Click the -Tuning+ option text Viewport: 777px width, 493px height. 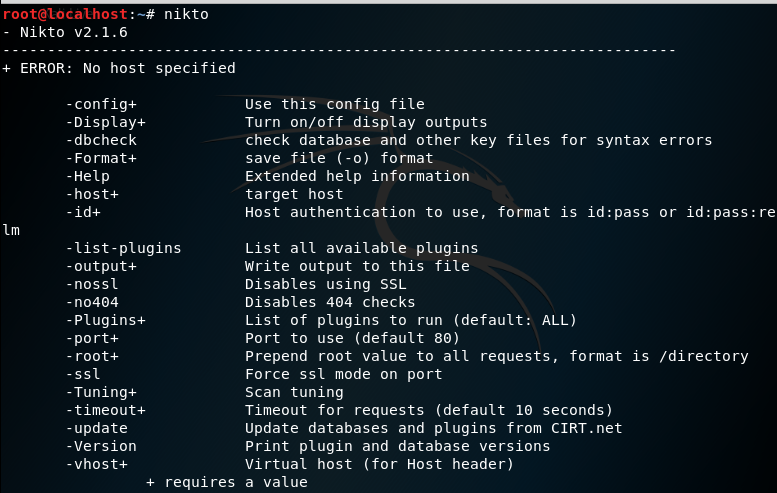click(x=101, y=392)
